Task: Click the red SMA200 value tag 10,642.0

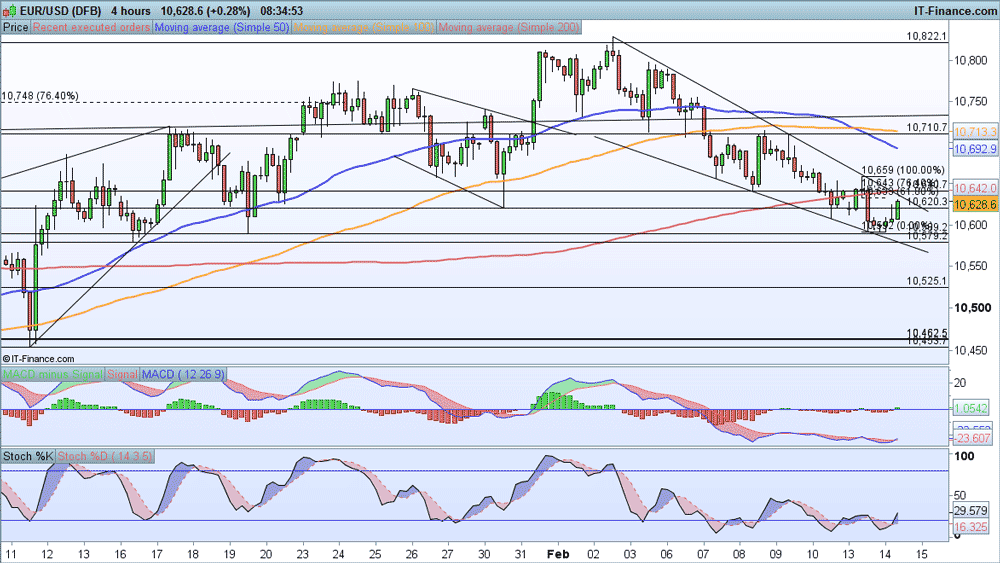Action: (974, 189)
